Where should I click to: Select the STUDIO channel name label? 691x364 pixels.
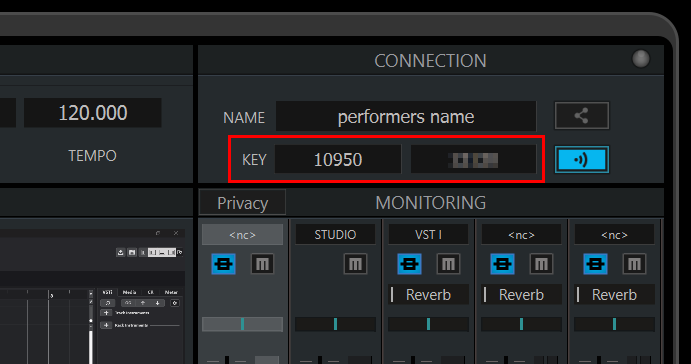335,234
